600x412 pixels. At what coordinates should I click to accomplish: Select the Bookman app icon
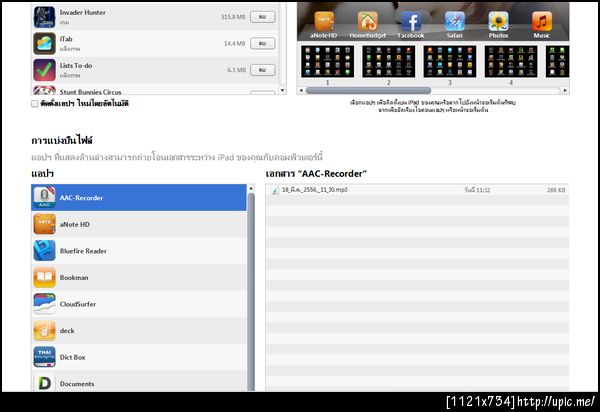click(x=44, y=277)
